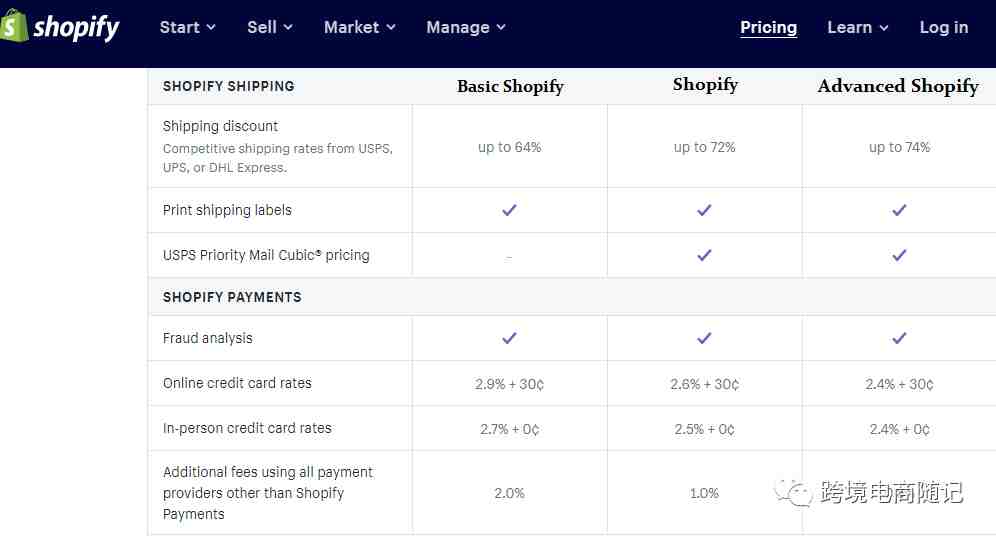Go to the Pricing page
Image resolution: width=996 pixels, height=536 pixels.
pos(769,27)
